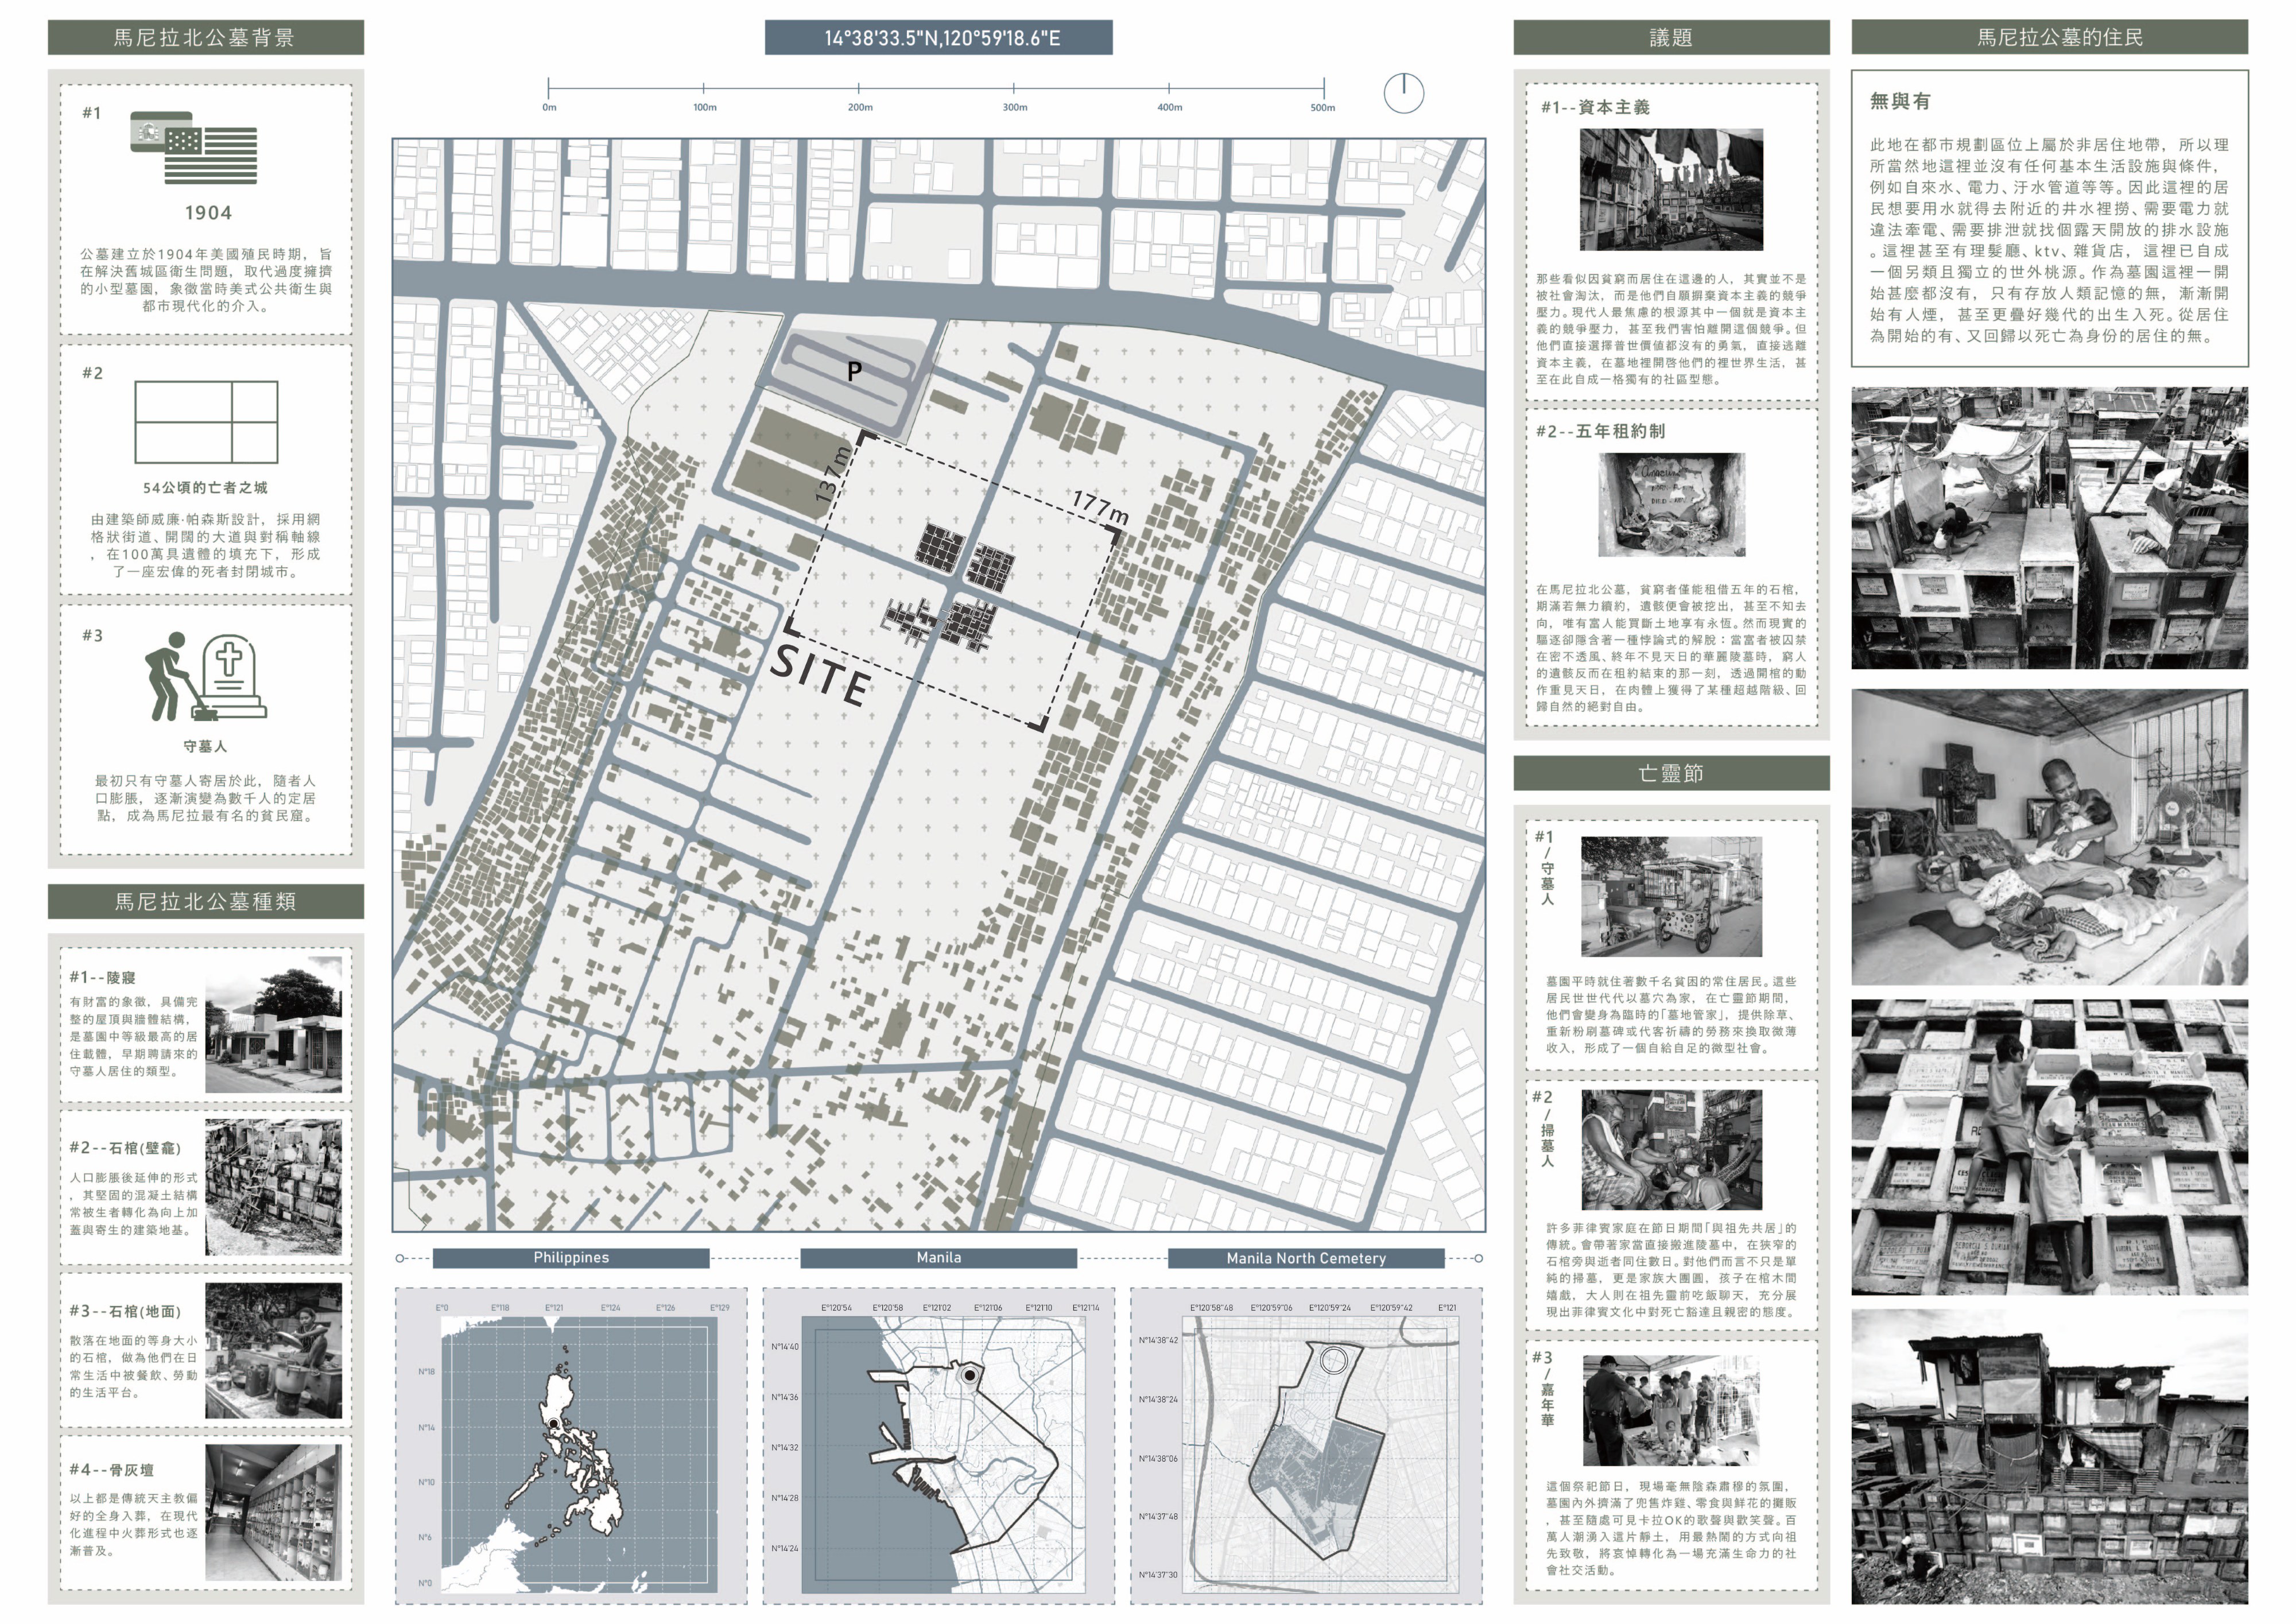Click the overlapping flags icon above 1904
The width and height of the screenshot is (2296, 1624).
(x=194, y=148)
